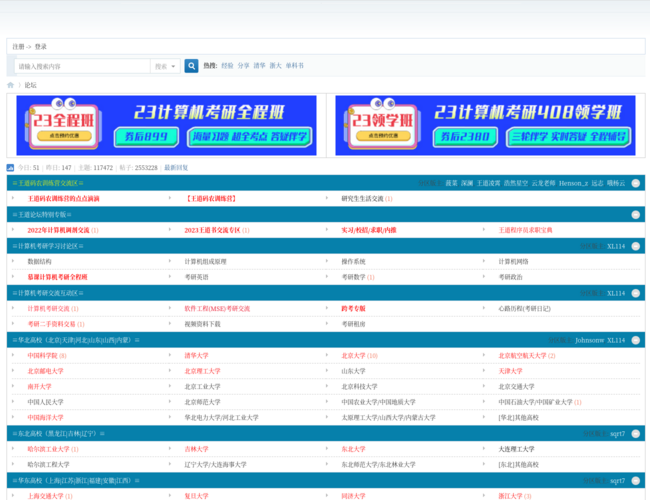Click the blue search magnifier button
650x500 pixels.
[191, 66]
